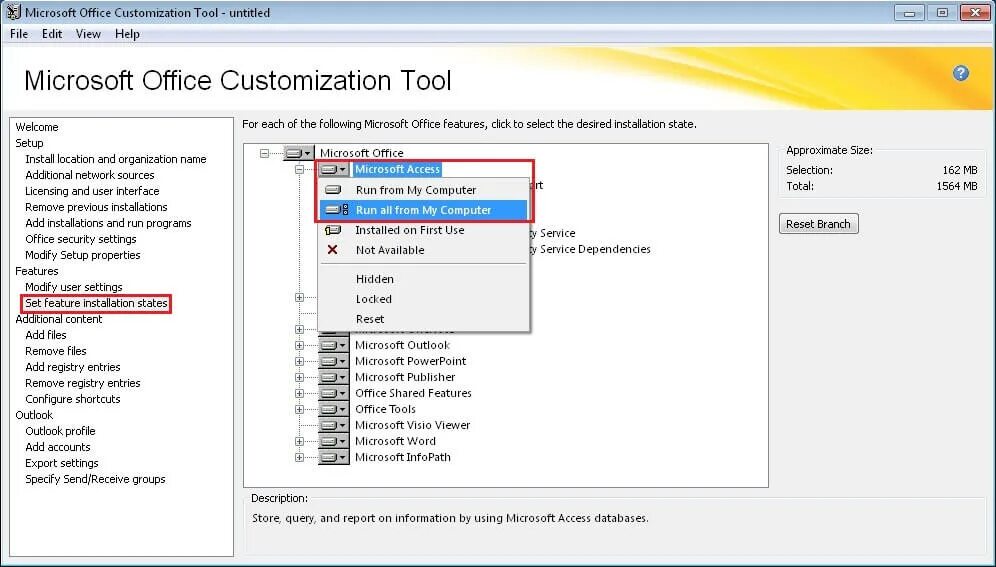
Task: Open Microsoft InfoPath install state dropdown
Action: click(333, 457)
